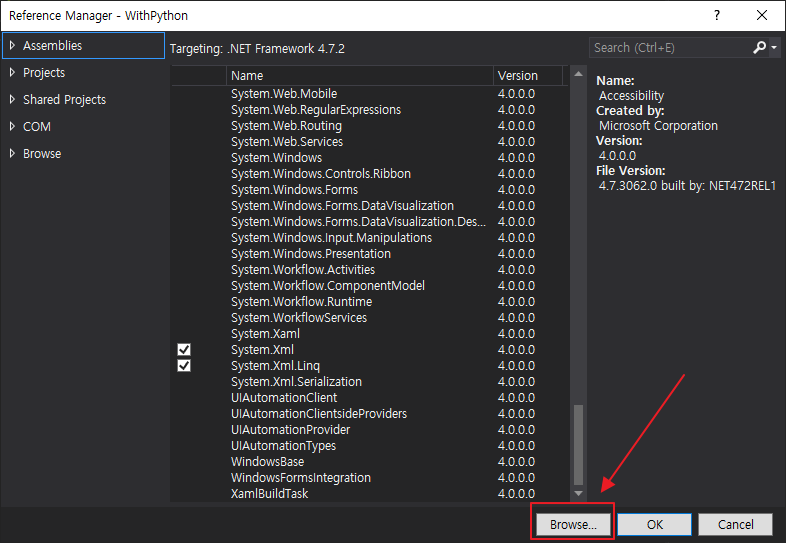
Task: Click the list scrollbar up arrow
Action: point(578,74)
